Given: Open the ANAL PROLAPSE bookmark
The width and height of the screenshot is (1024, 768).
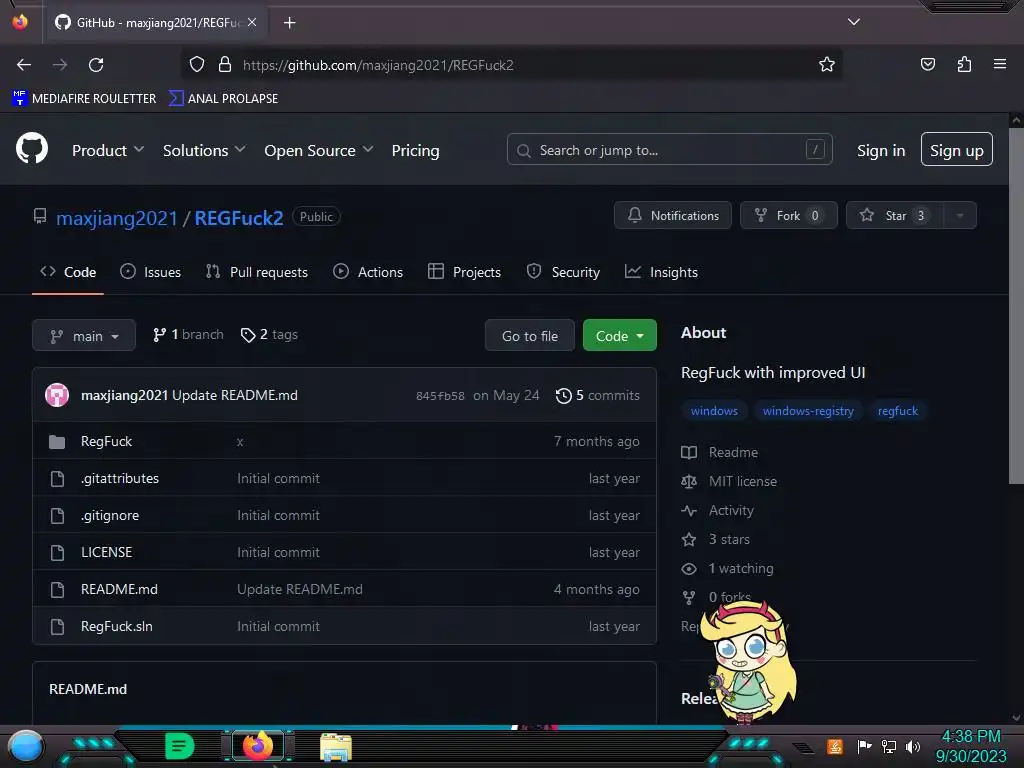Looking at the screenshot, I should click(x=223, y=99).
